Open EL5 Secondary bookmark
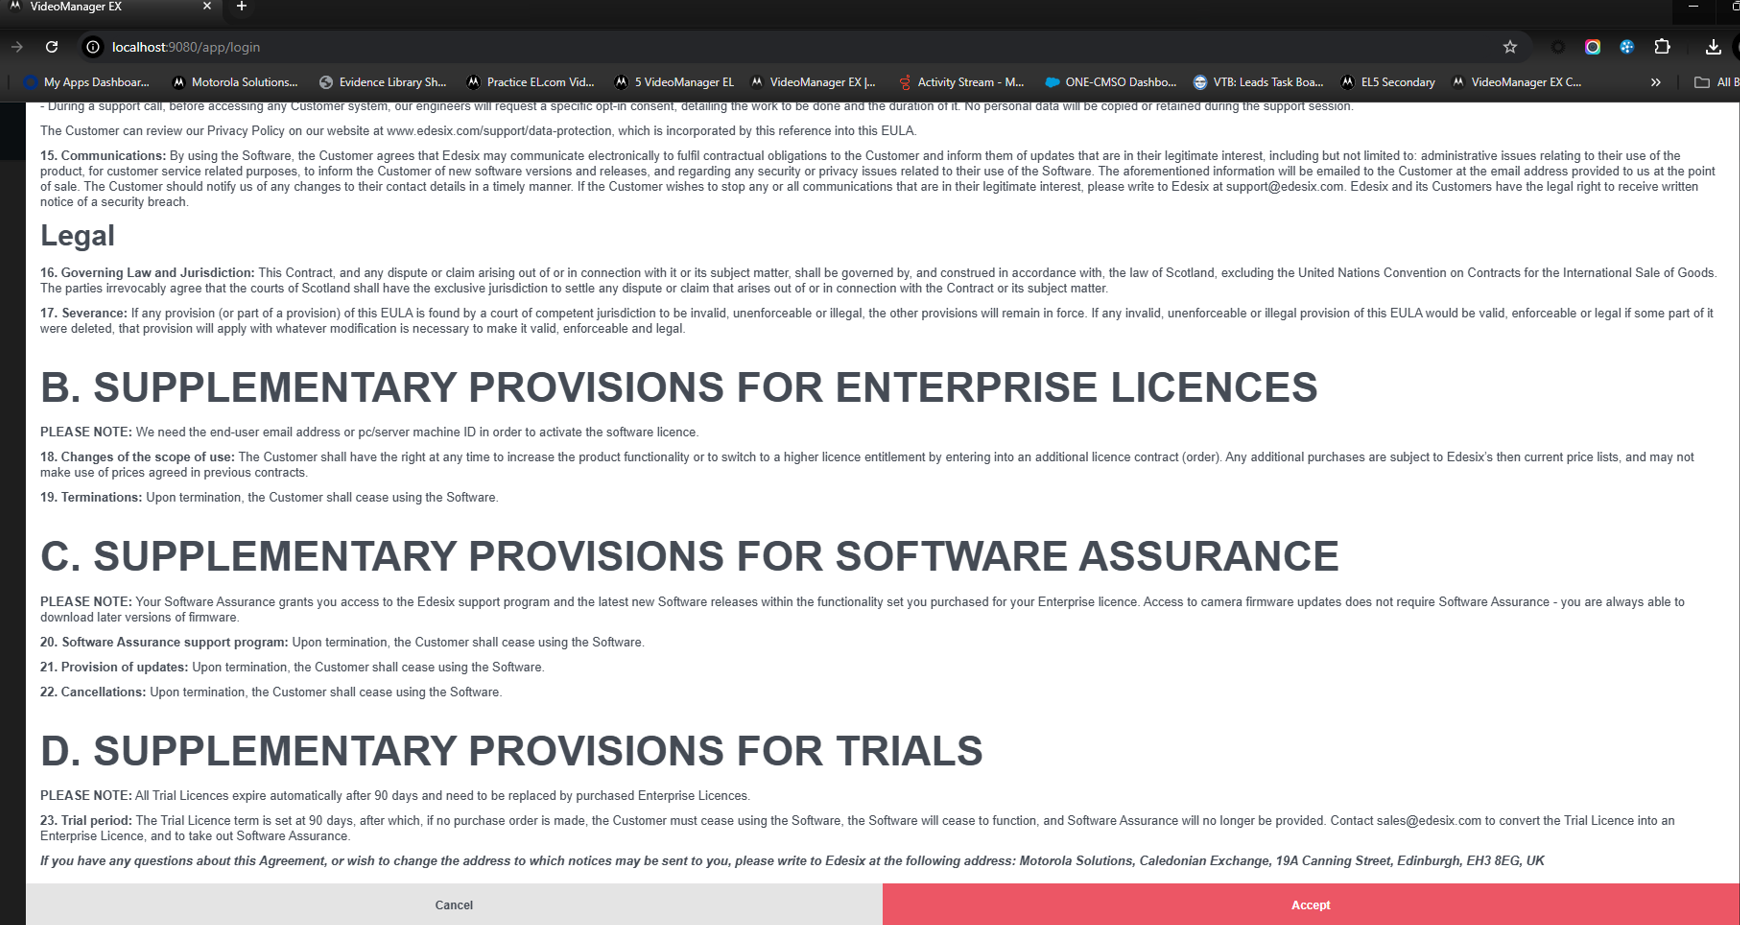 [x=1388, y=82]
